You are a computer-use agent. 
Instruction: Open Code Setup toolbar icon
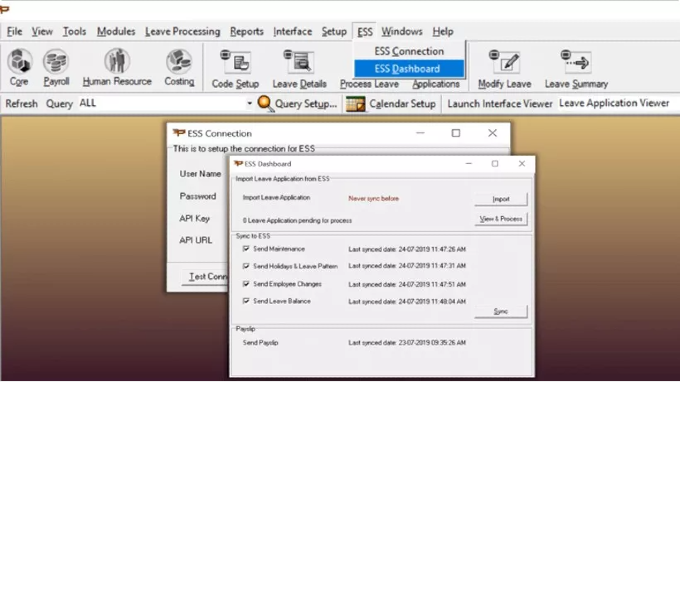pyautogui.click(x=235, y=62)
